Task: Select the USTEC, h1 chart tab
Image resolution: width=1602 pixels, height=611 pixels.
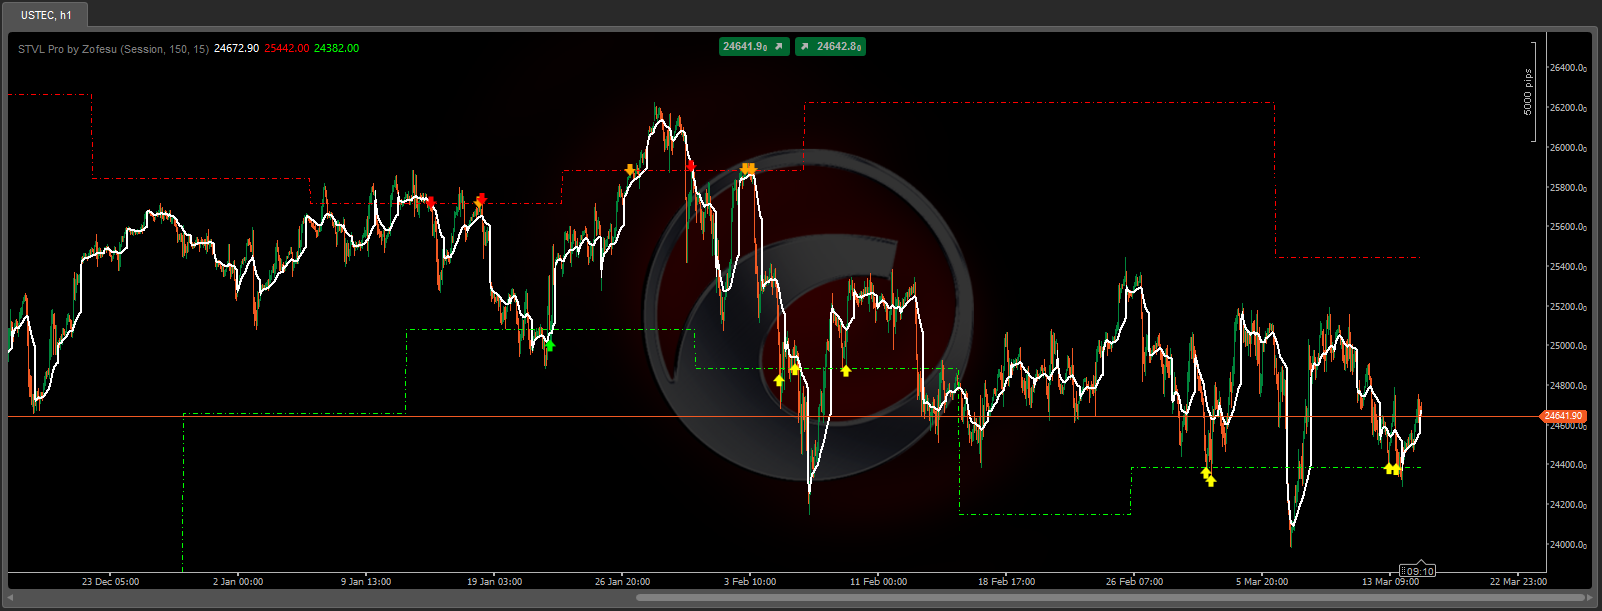Action: pyautogui.click(x=46, y=15)
